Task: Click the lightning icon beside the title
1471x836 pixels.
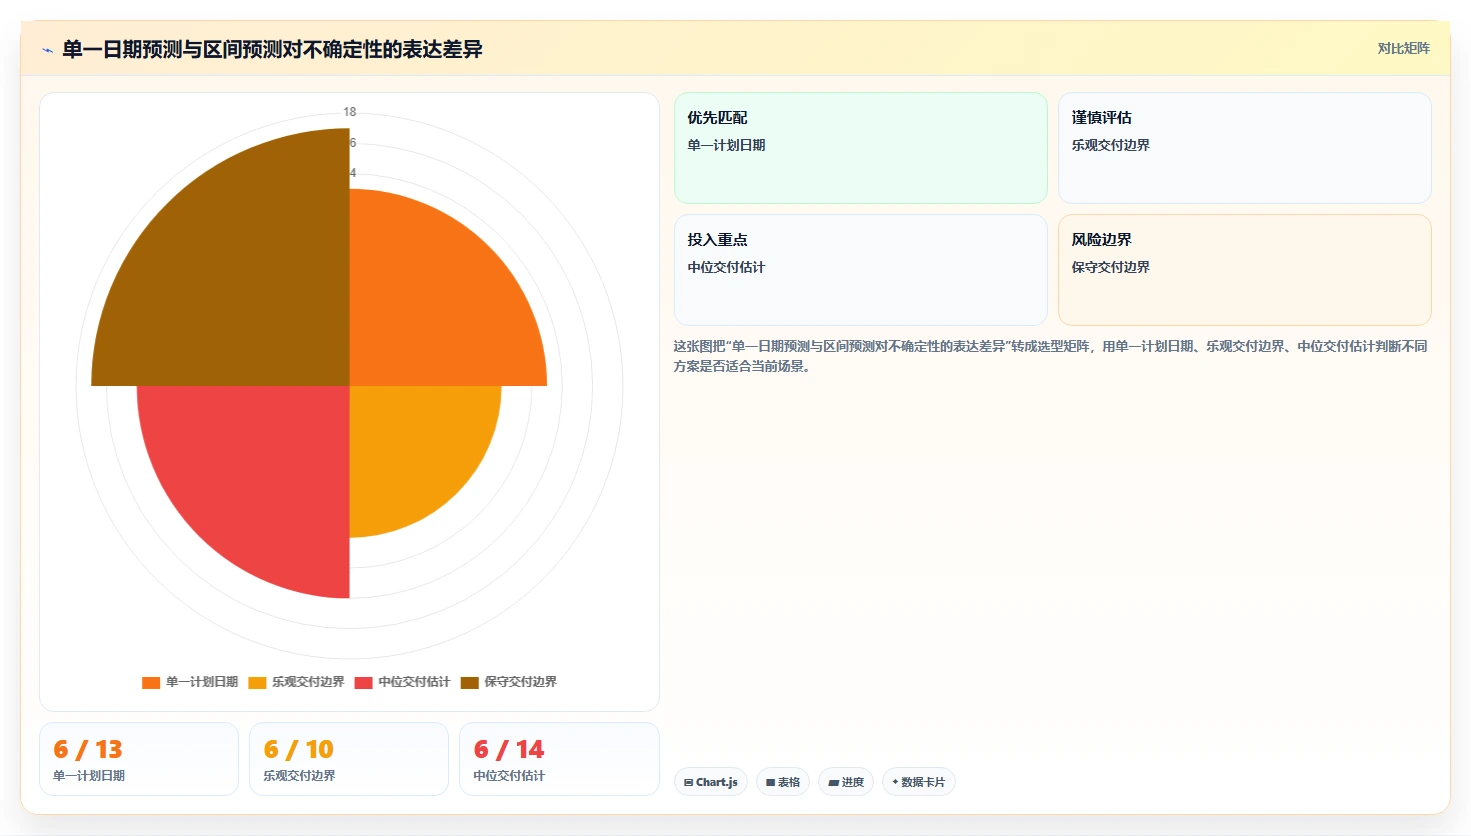Action: (x=47, y=50)
